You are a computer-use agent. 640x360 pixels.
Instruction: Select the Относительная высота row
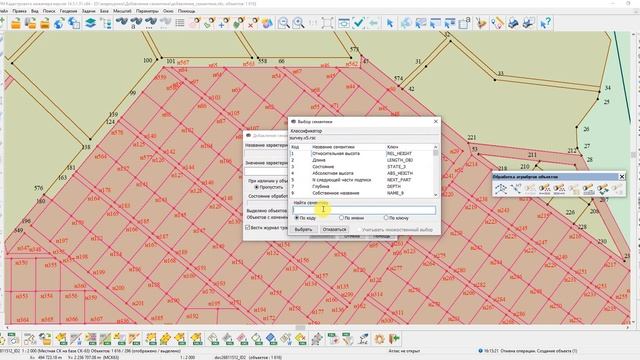click(361, 153)
